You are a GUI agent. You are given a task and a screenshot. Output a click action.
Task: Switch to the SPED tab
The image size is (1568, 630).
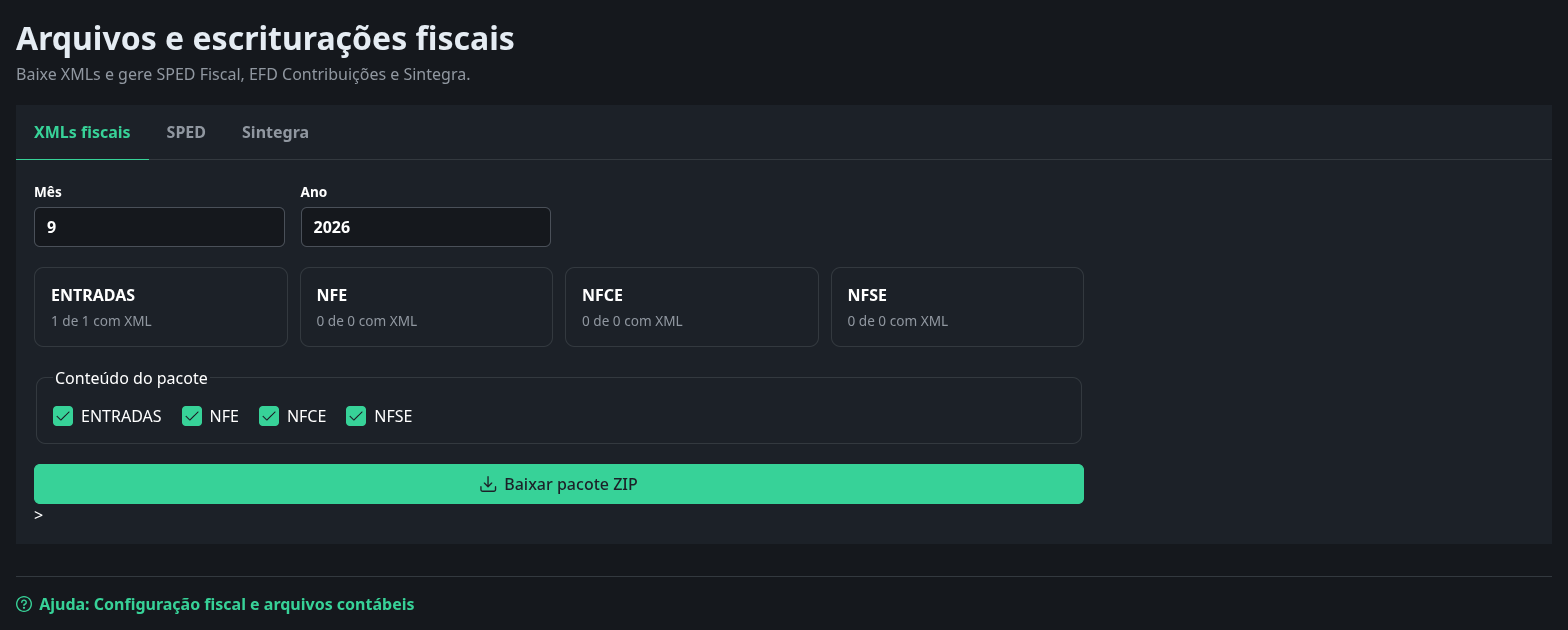click(186, 132)
